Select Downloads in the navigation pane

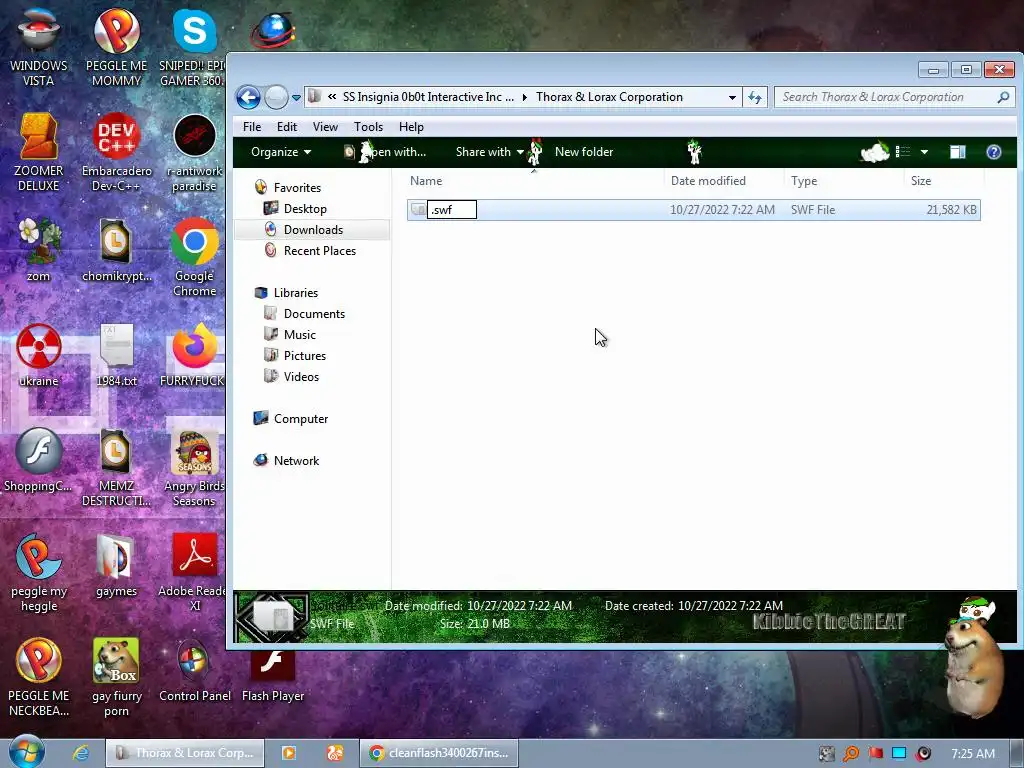[313, 229]
